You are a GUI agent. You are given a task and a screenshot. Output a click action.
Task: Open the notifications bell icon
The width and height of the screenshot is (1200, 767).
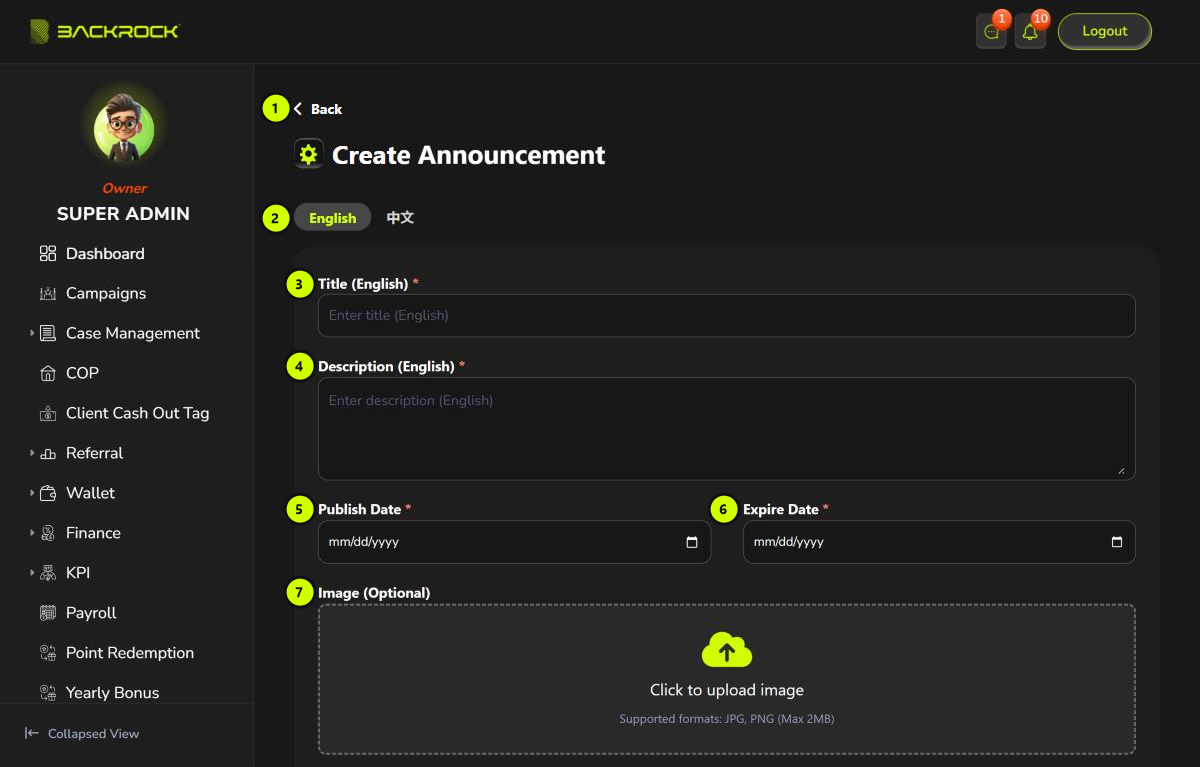click(x=1030, y=32)
